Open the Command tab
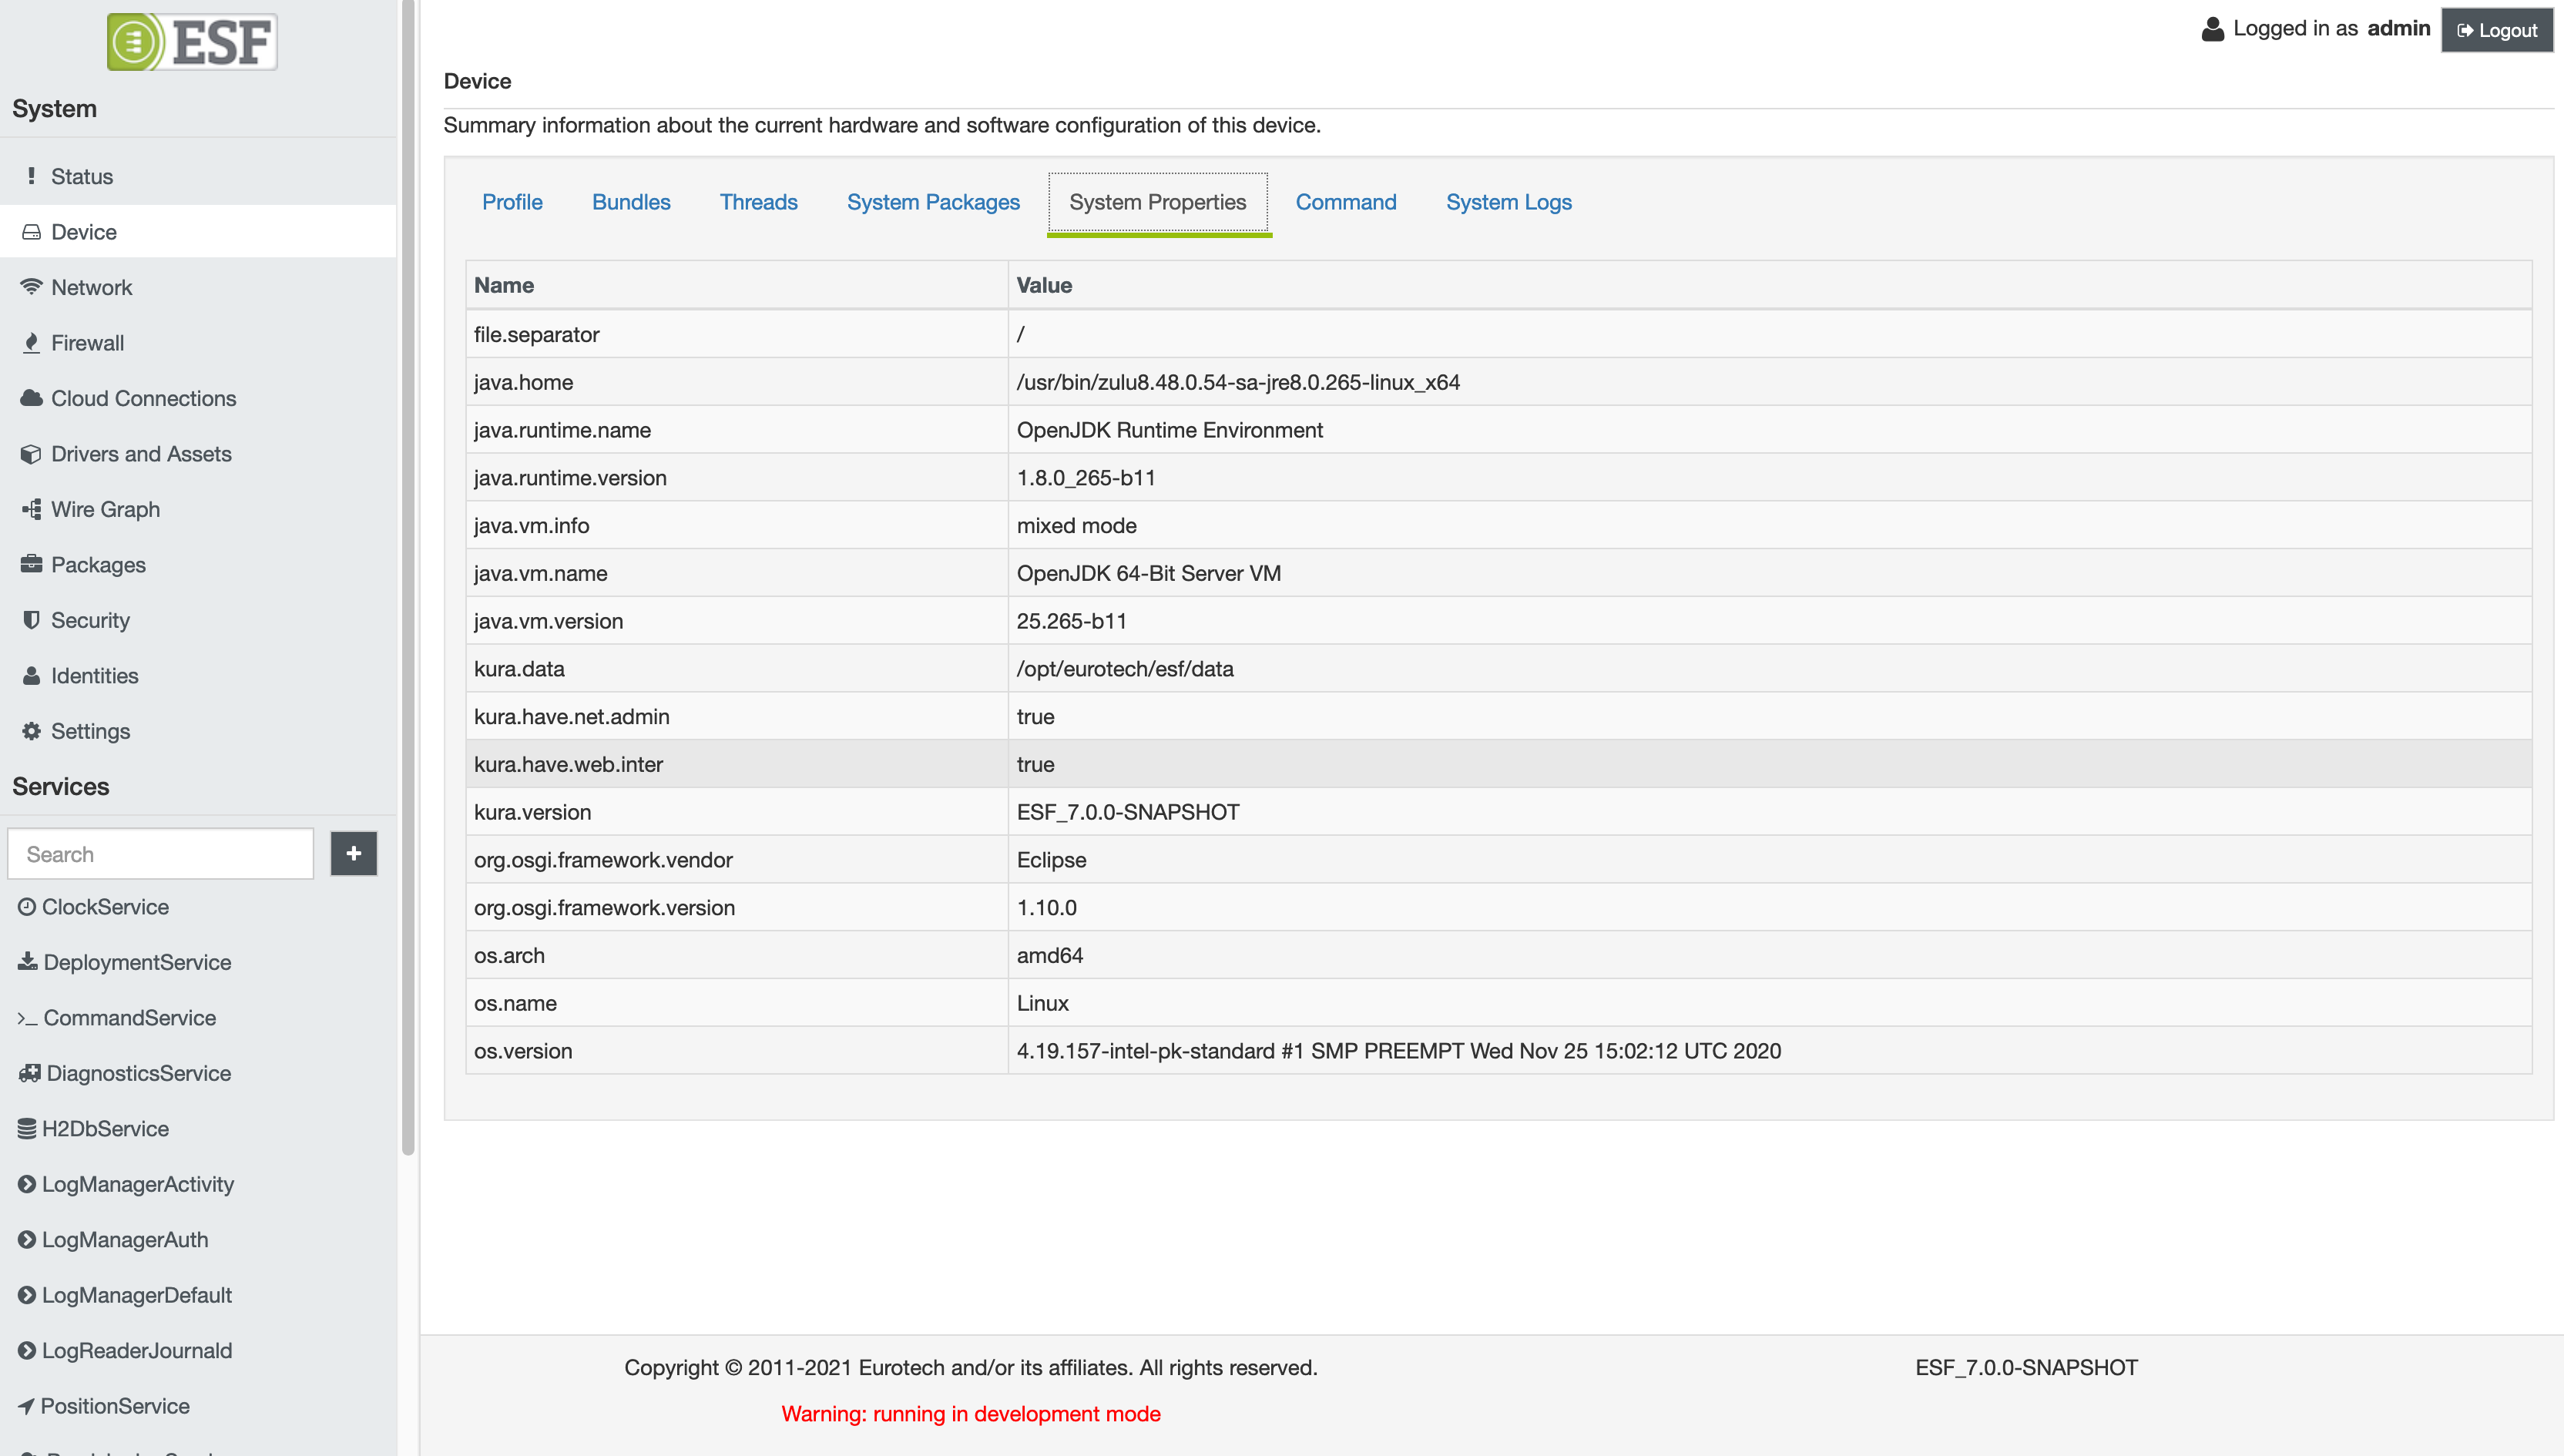This screenshot has height=1456, width=2564. (1345, 202)
